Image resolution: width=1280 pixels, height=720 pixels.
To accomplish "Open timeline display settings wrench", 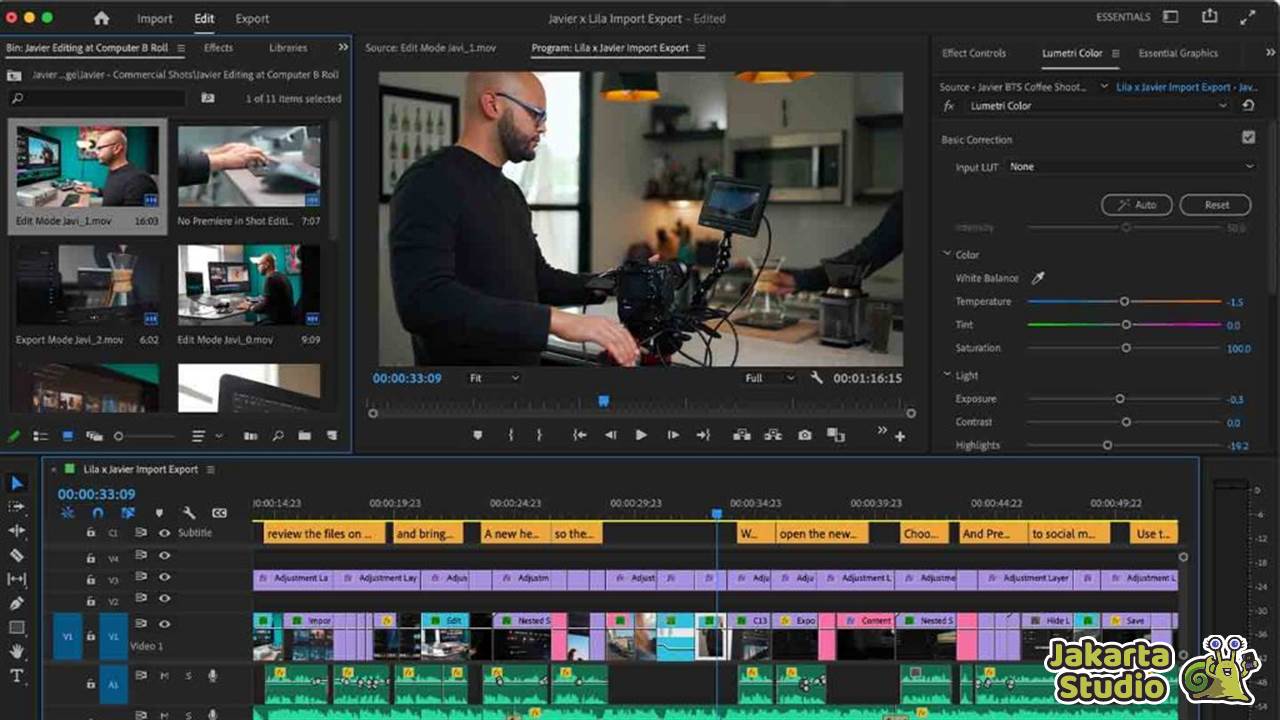I will pyautogui.click(x=189, y=513).
